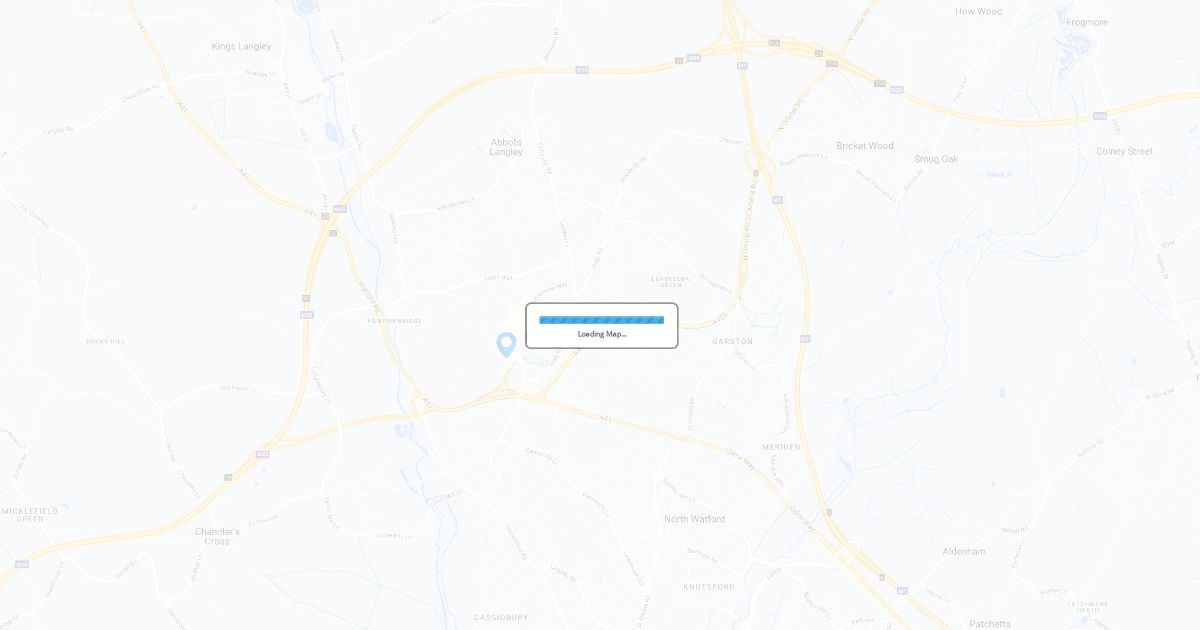Select the Garston area label
This screenshot has height=630, width=1200.
click(732, 342)
